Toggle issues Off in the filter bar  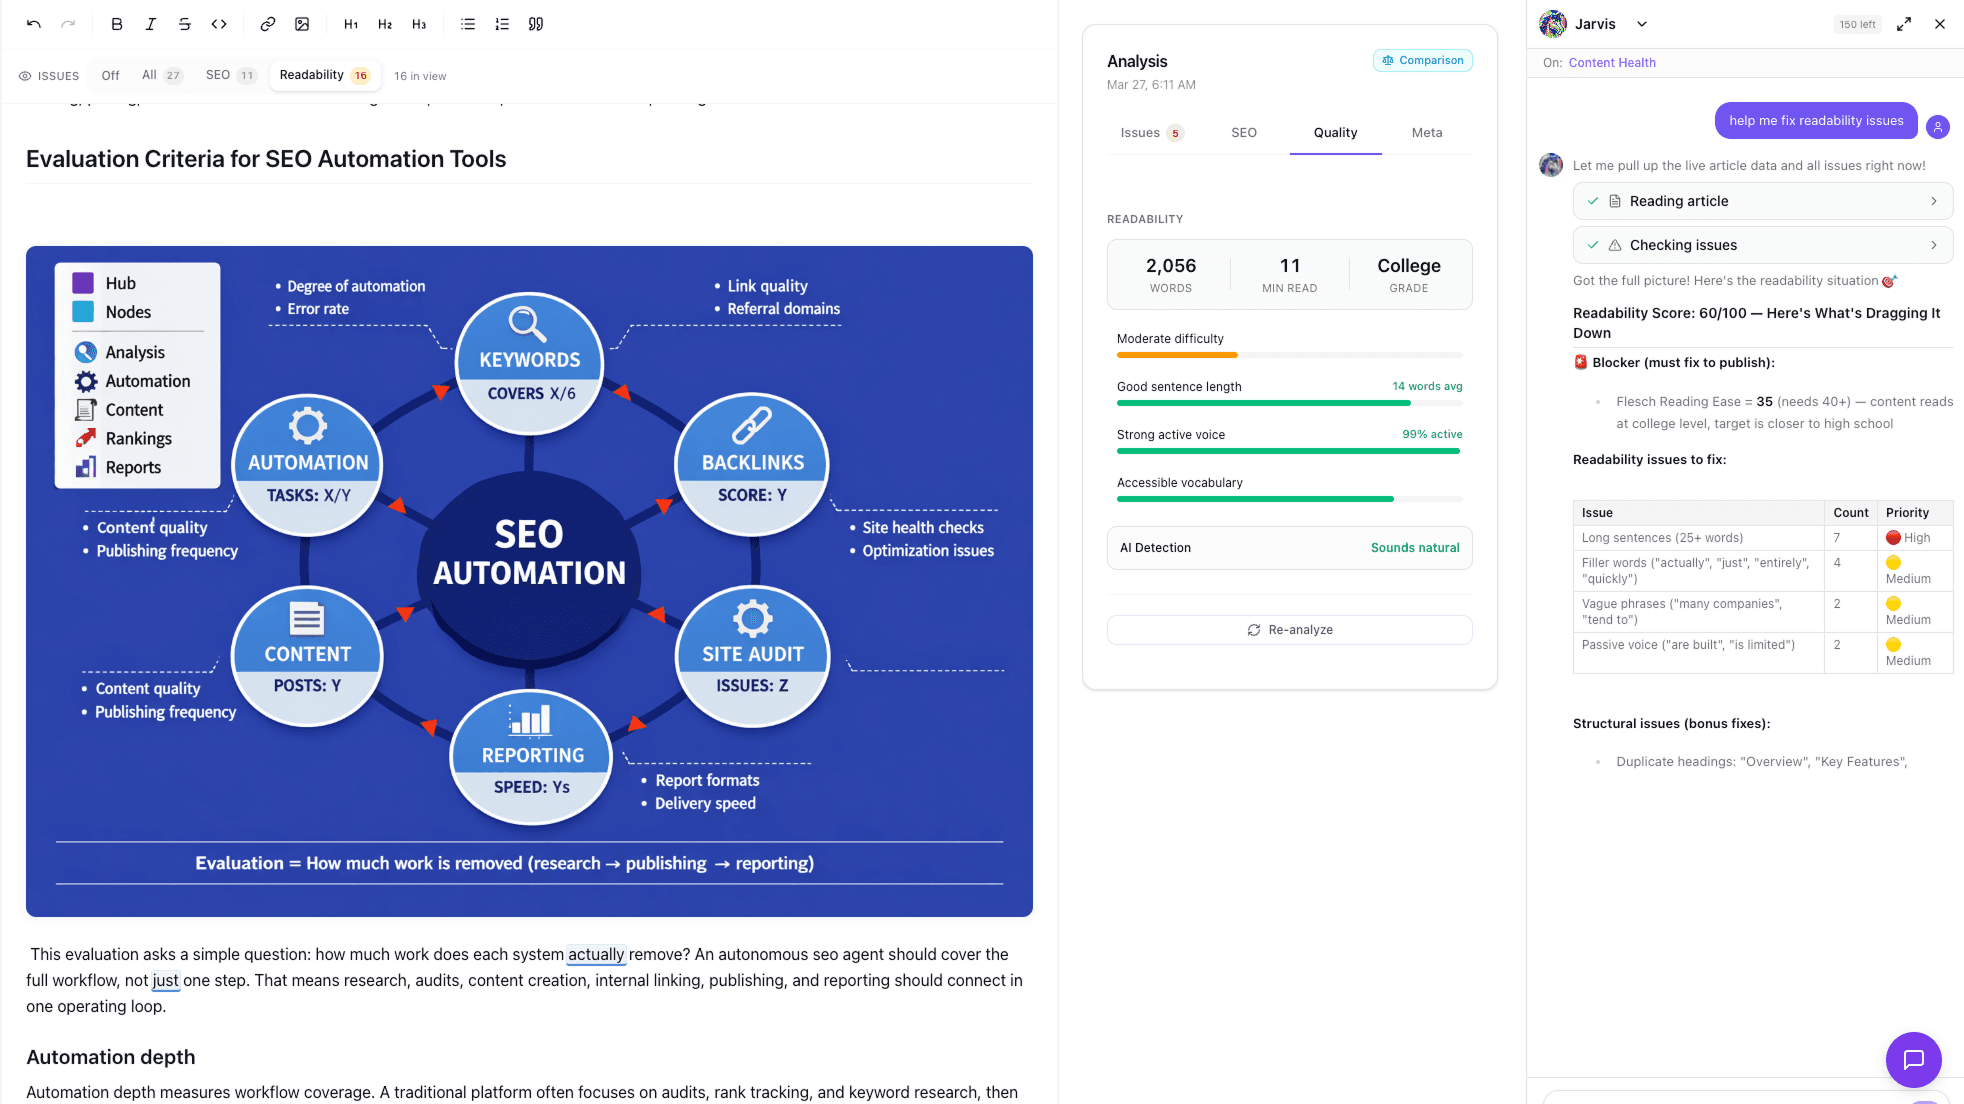point(109,74)
